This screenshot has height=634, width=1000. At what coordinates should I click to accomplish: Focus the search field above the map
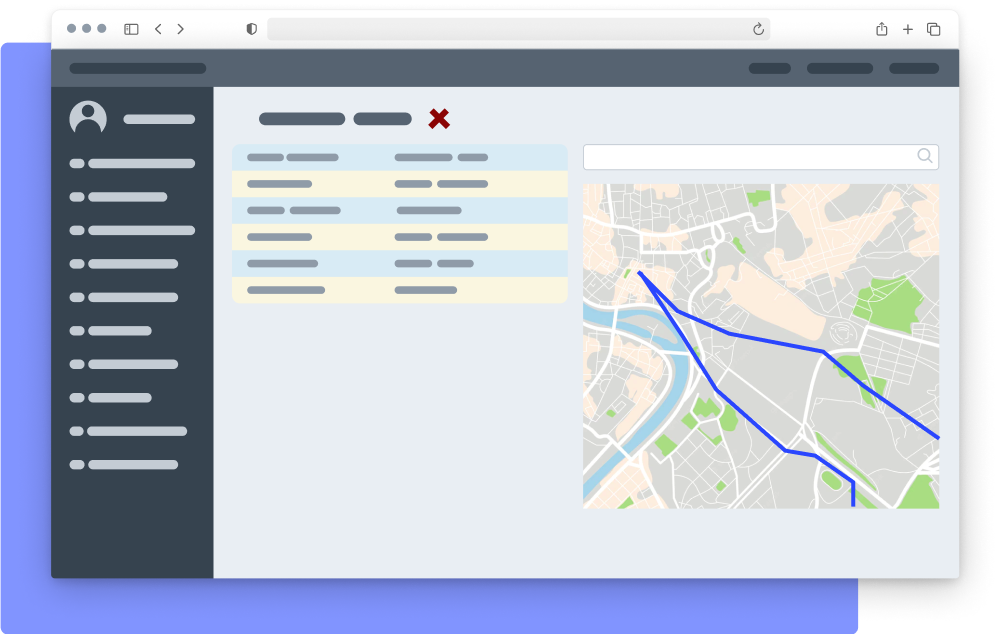750,157
